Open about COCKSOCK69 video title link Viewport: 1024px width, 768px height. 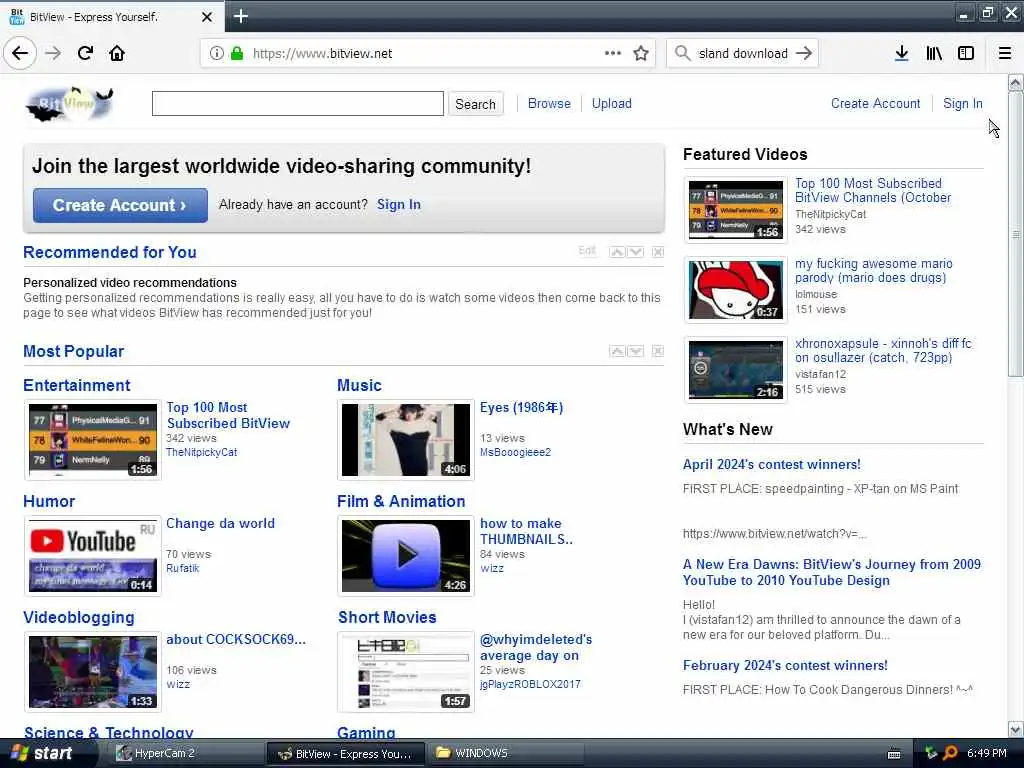pos(236,639)
